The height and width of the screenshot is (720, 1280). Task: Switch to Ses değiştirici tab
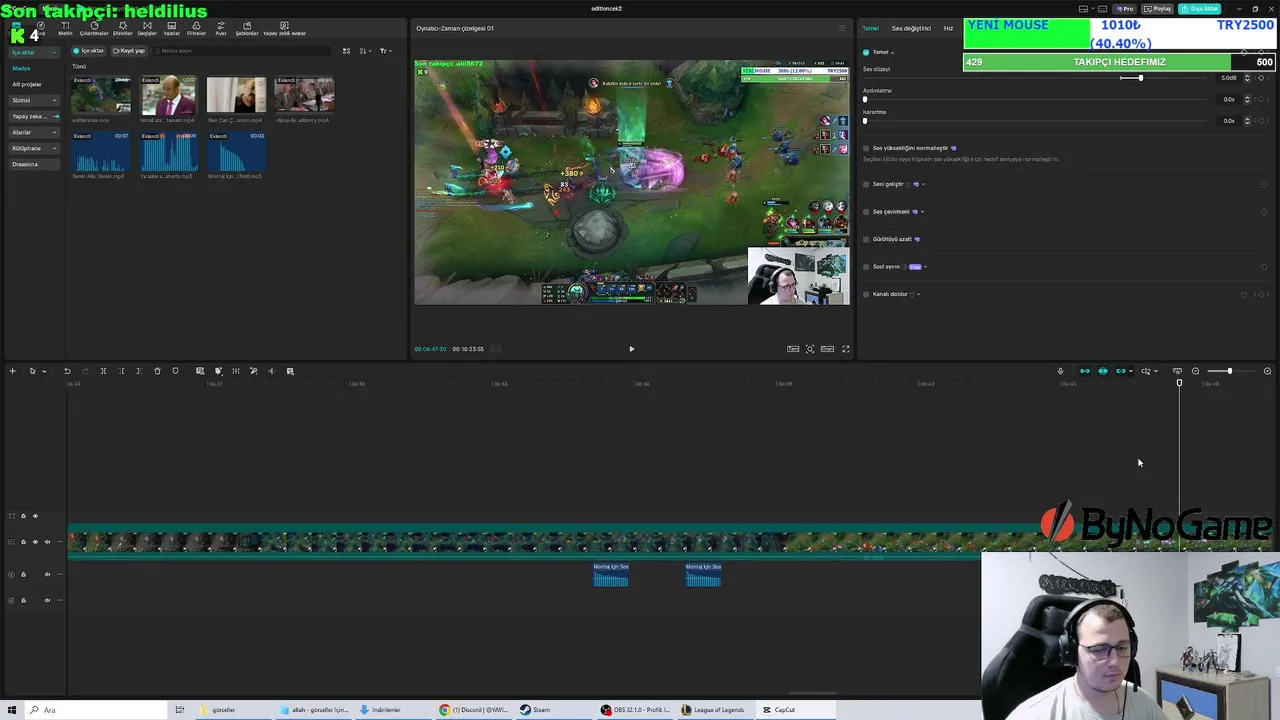coord(911,28)
